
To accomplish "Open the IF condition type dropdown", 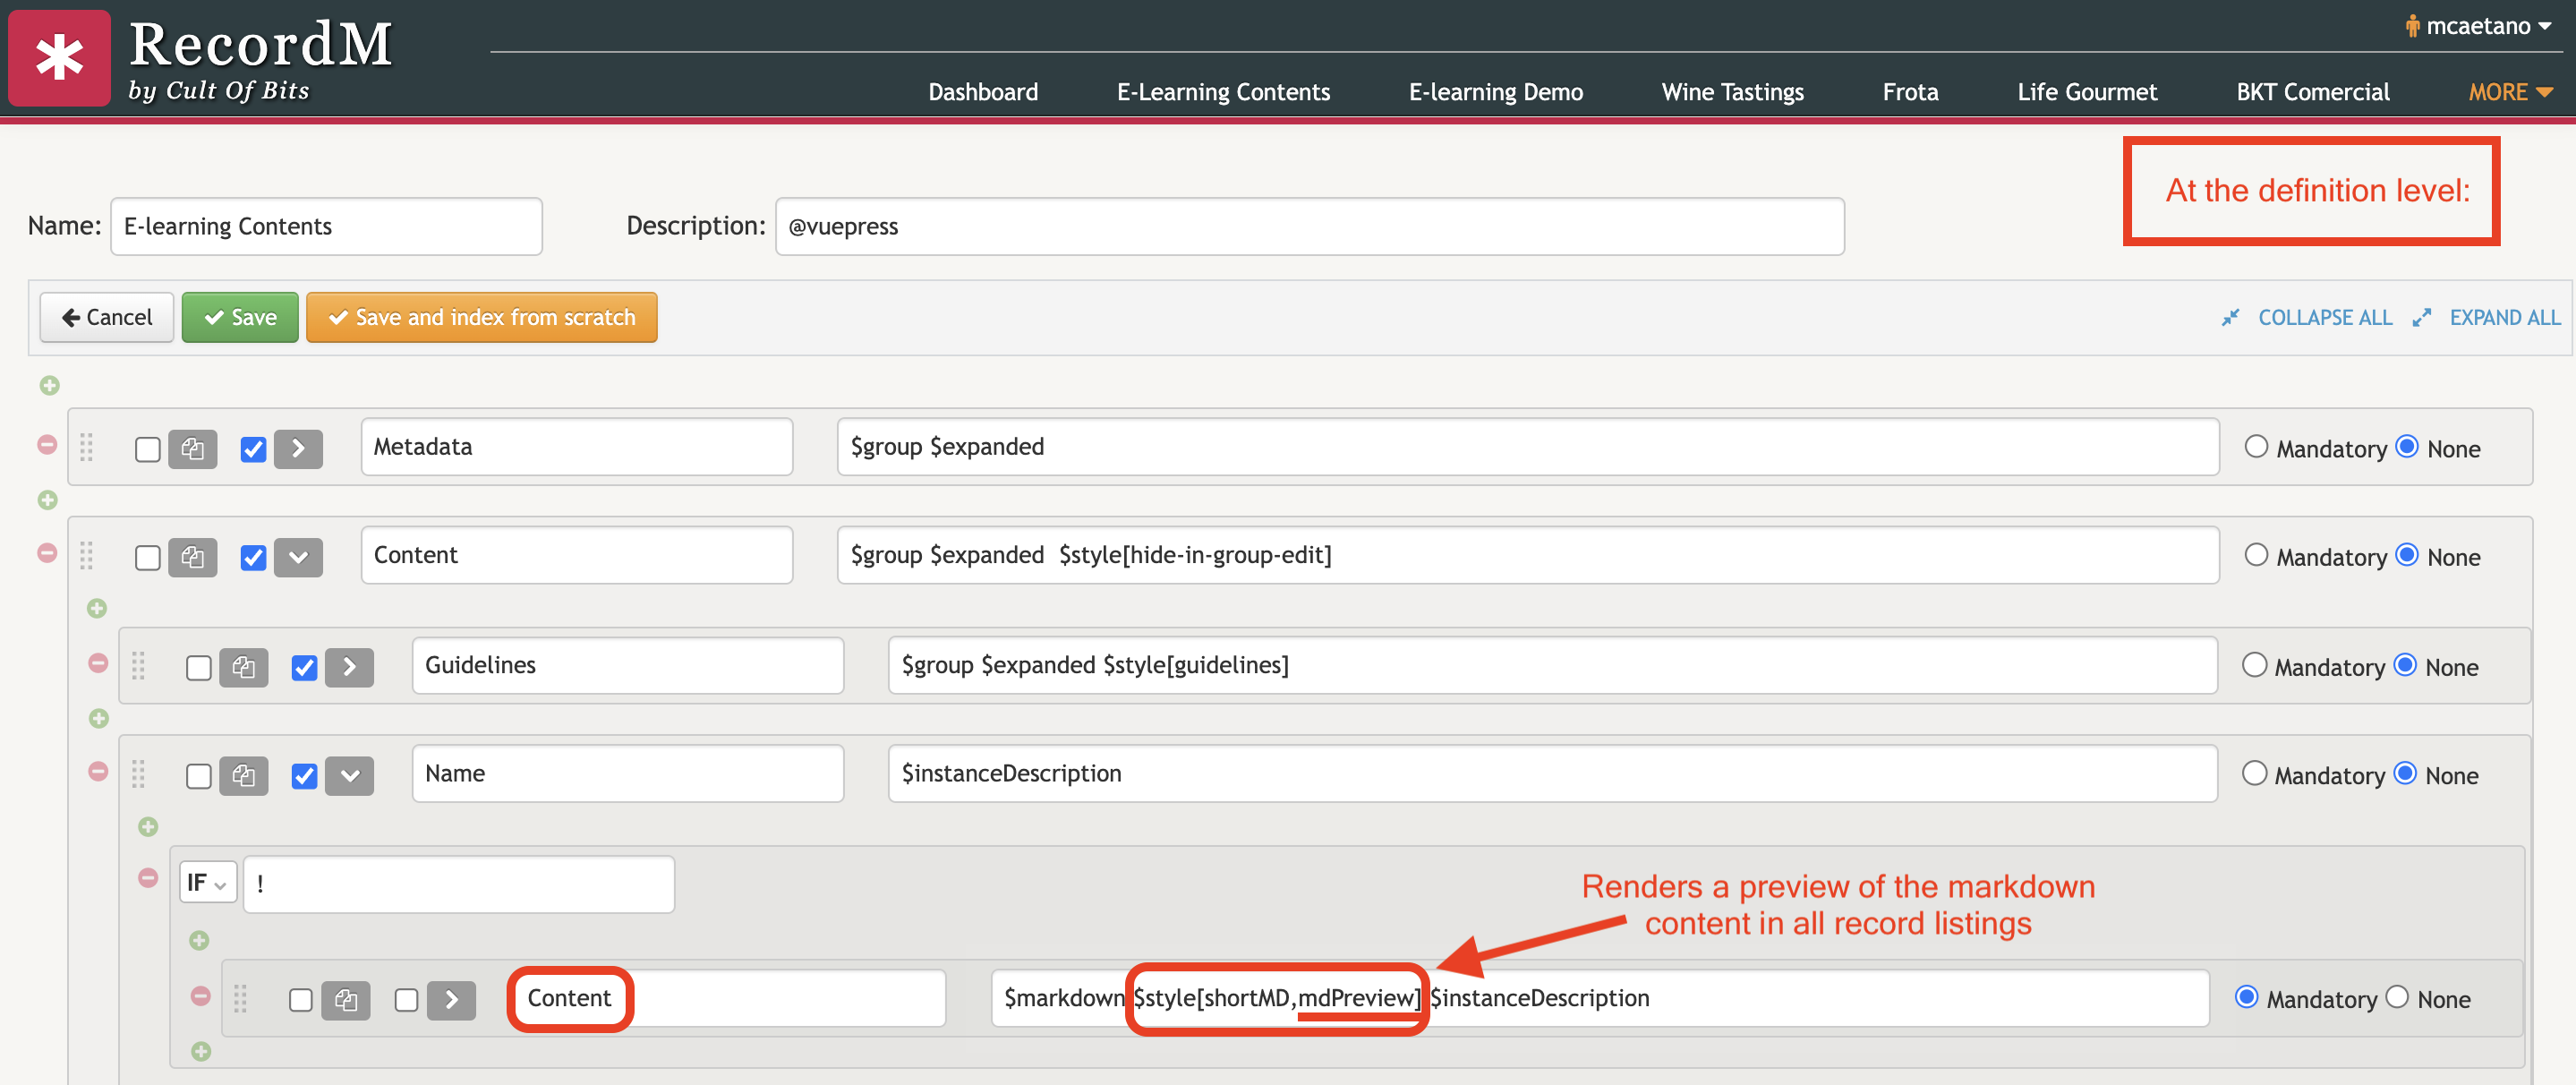I will [208, 883].
